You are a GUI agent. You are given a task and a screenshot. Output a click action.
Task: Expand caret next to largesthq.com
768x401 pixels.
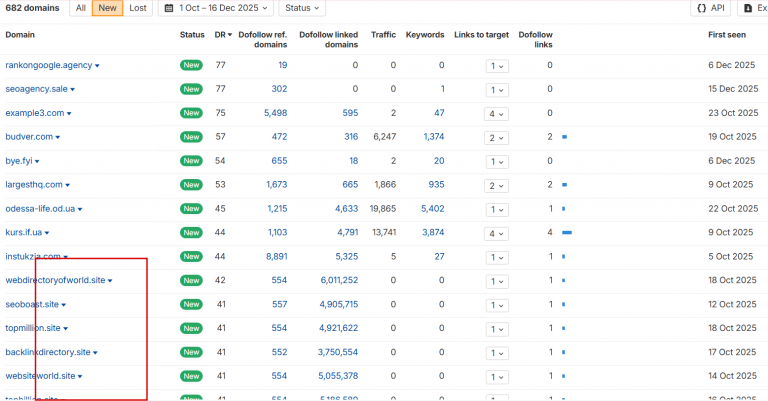coord(68,186)
